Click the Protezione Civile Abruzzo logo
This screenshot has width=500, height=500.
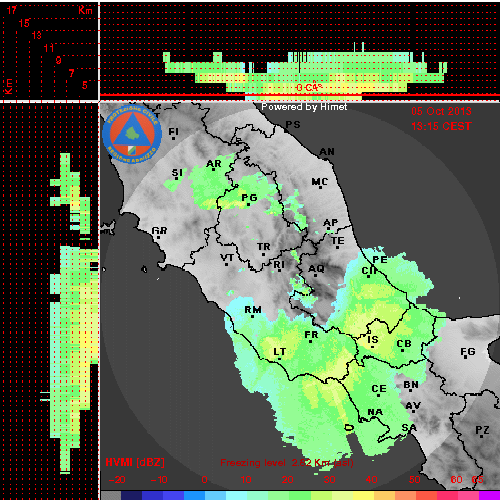[x=132, y=134]
